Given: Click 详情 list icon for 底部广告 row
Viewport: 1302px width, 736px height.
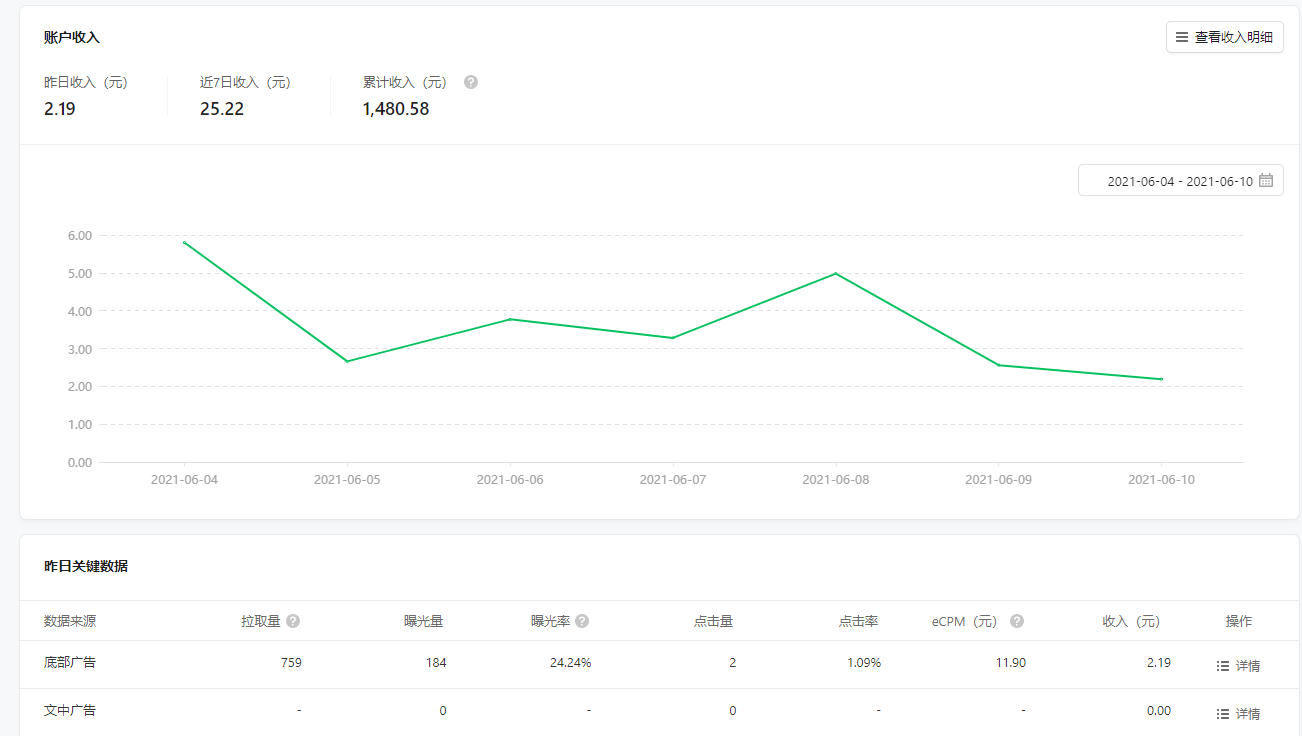Looking at the screenshot, I should [x=1222, y=666].
